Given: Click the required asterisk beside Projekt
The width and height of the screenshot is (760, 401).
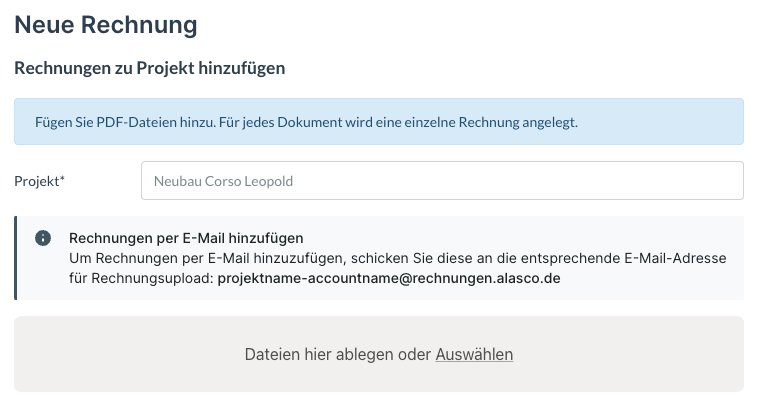Looking at the screenshot, I should [62, 179].
